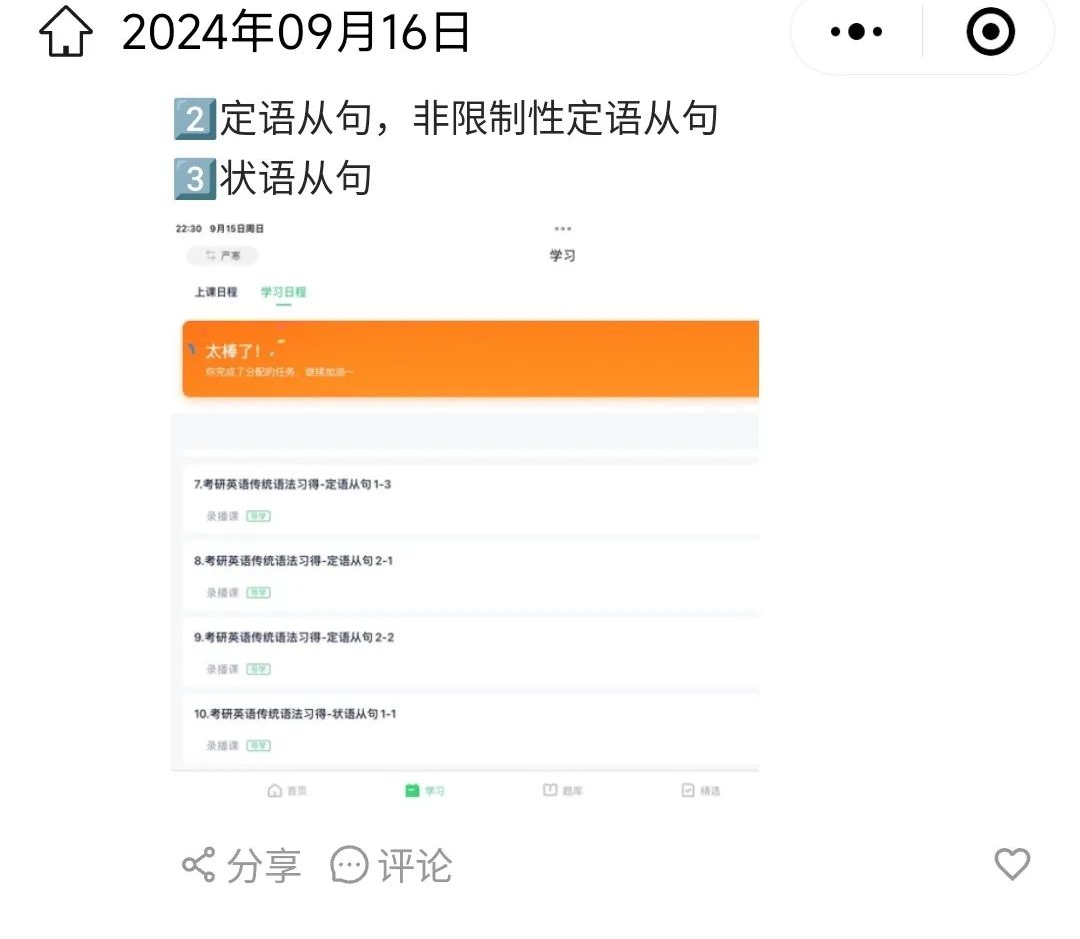
Task: Tap the green 学习 icon in bottom nav
Action: point(413,790)
